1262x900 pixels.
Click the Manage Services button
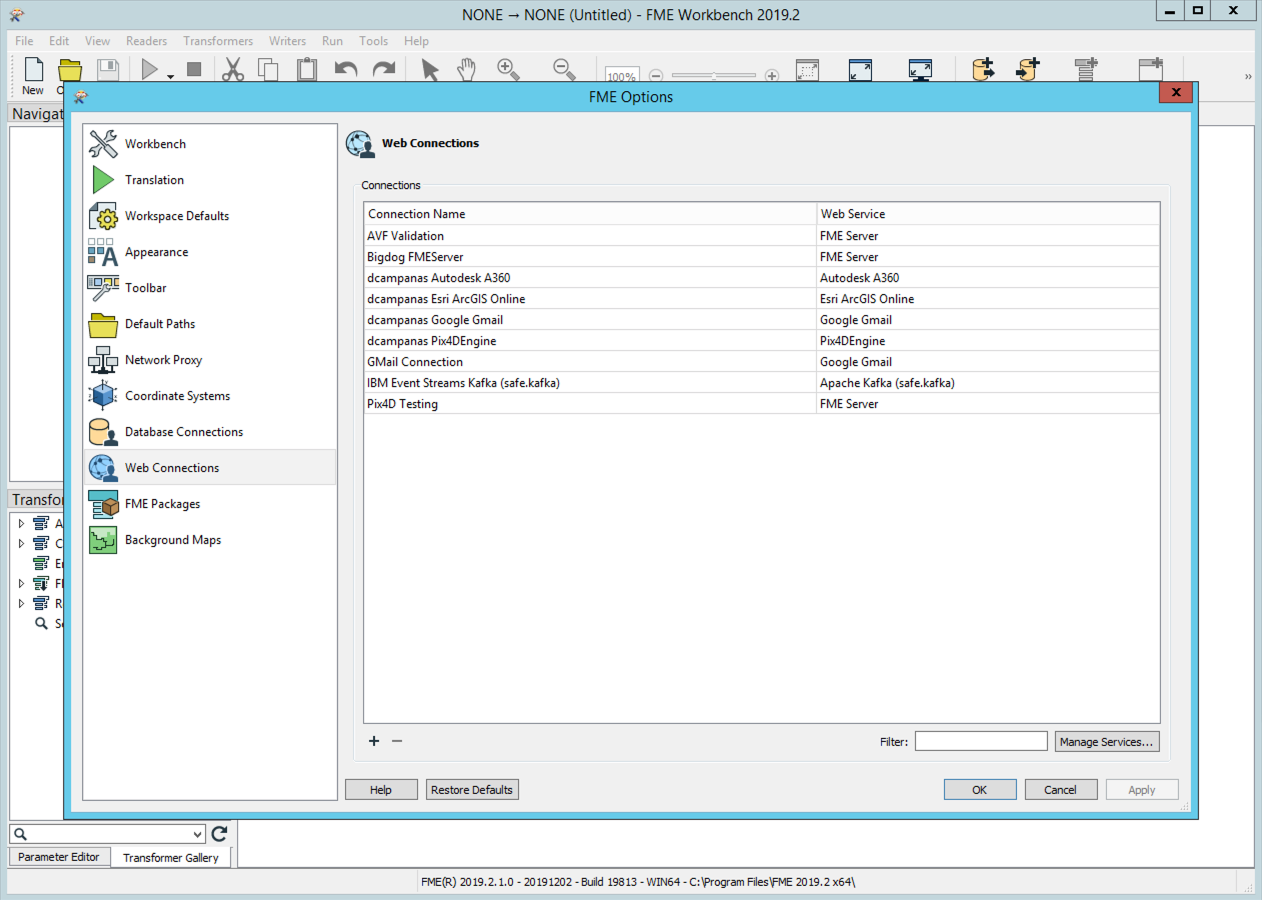1107,741
